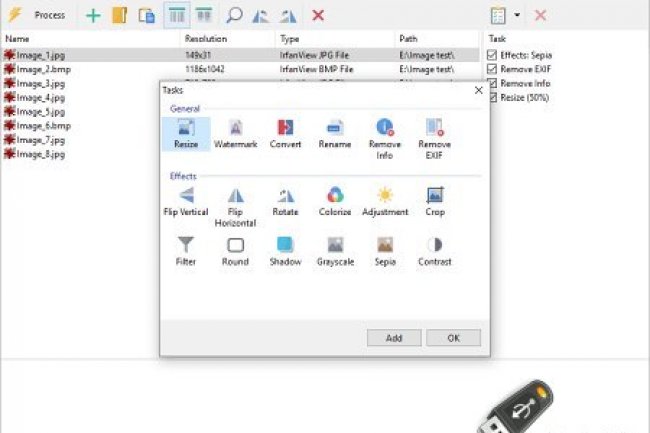Select the Crop effect
Screen dimensions: 650x433
tap(435, 202)
